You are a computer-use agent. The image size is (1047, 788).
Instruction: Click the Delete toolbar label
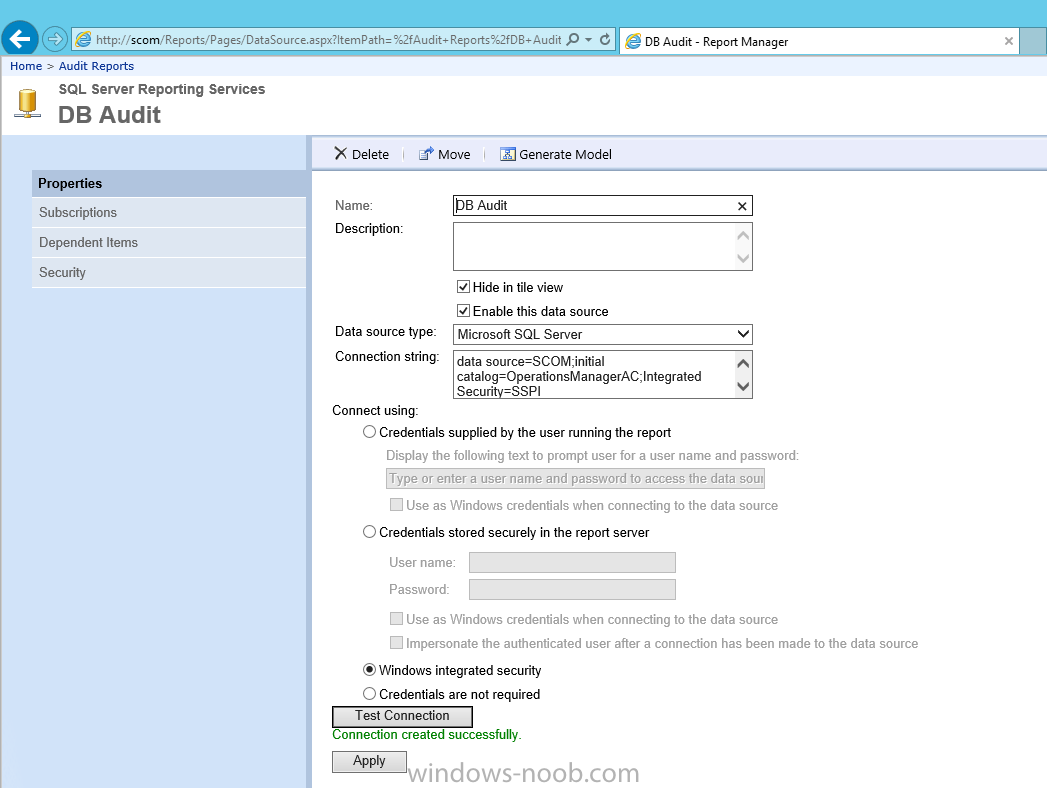(370, 154)
